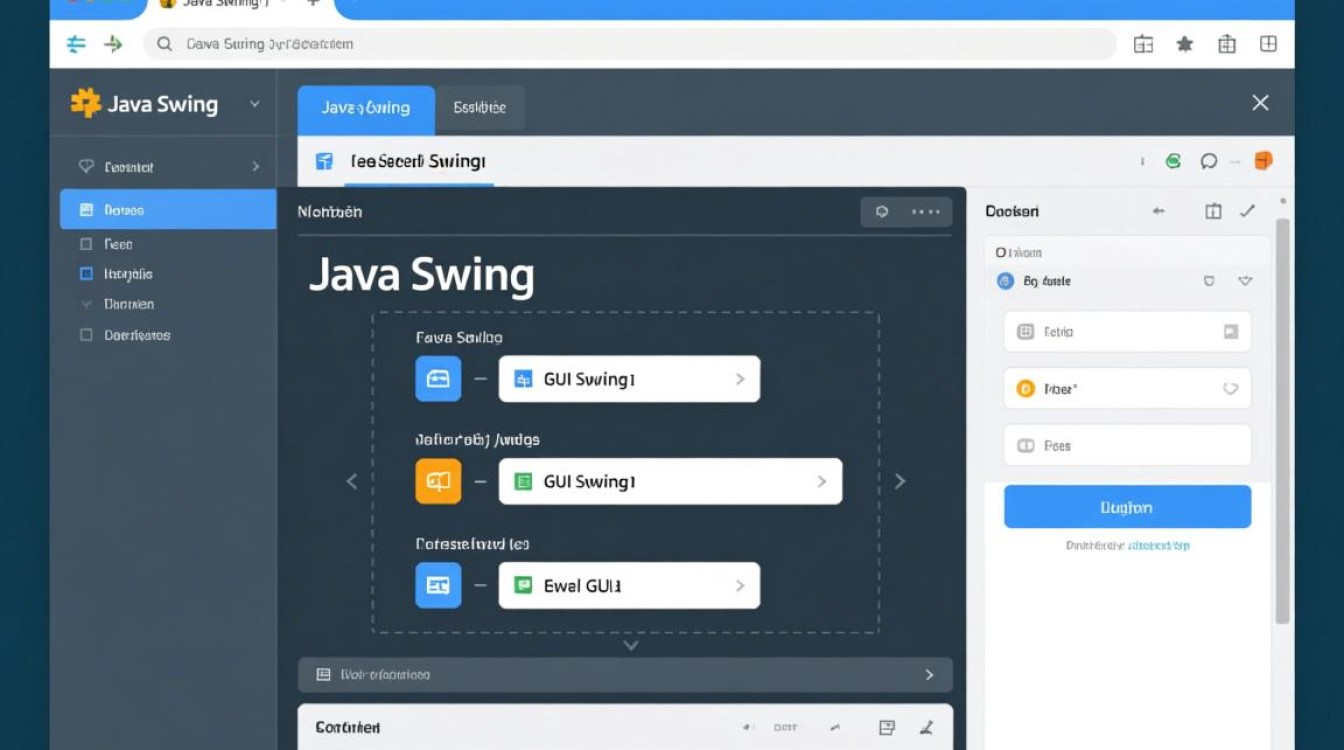The width and height of the screenshot is (1344, 750).
Task: Toggle the checkbox next to the Fees sidebar item
Action: pyautogui.click(x=86, y=243)
